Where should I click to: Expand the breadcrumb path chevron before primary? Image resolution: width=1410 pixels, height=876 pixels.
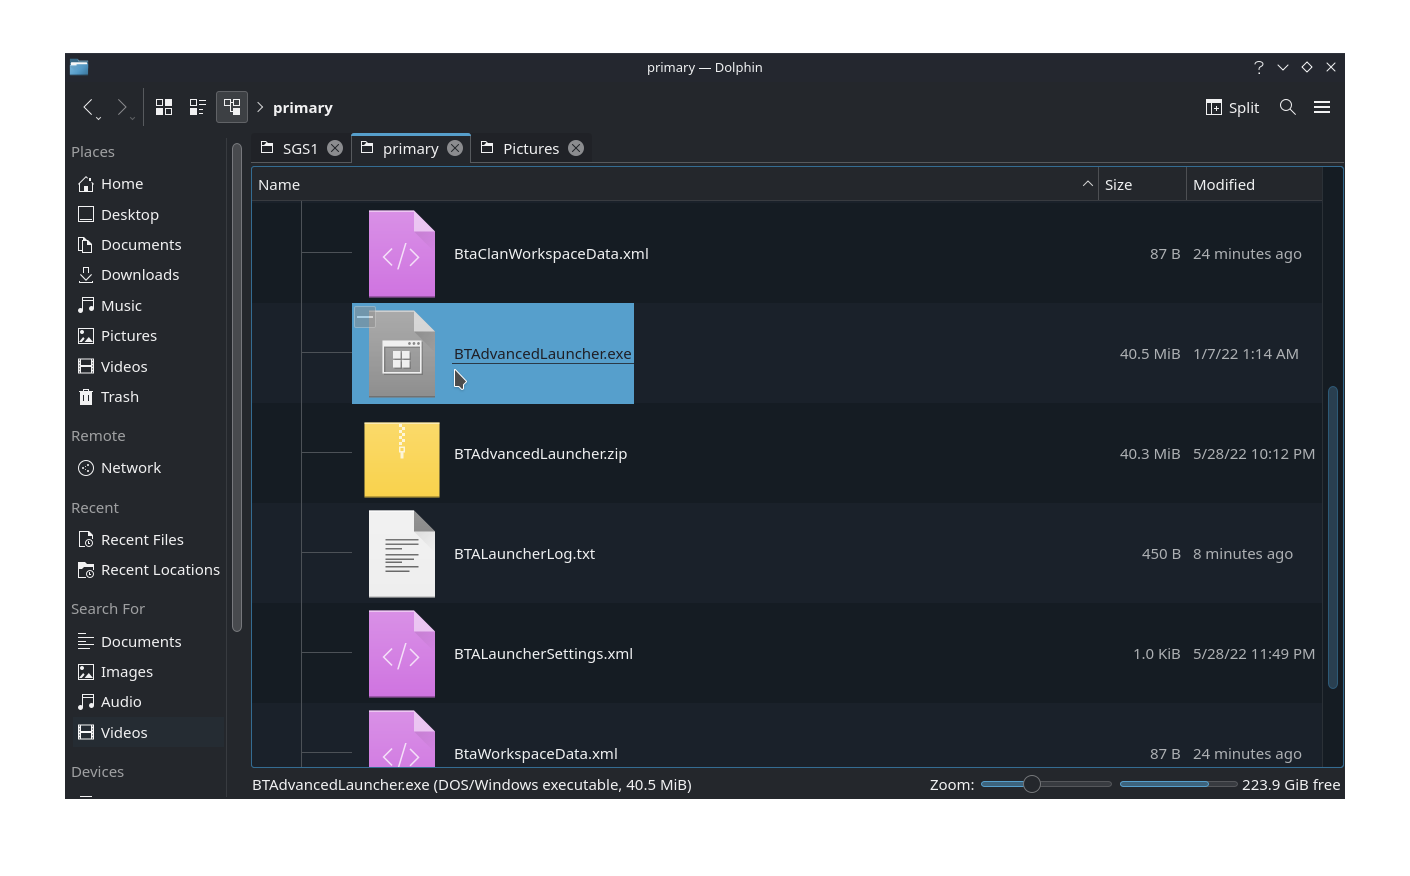pyautogui.click(x=260, y=107)
